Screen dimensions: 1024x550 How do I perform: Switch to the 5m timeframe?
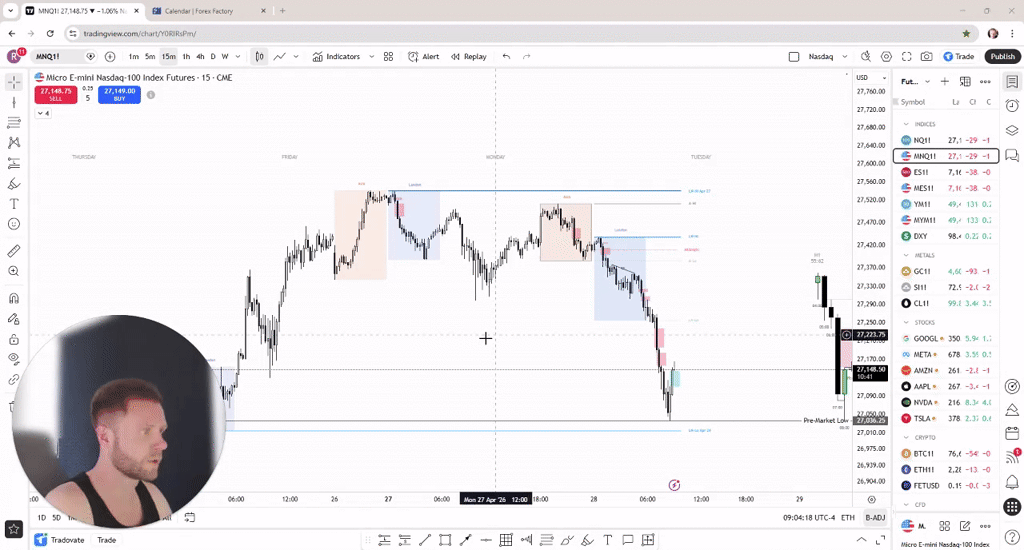(x=150, y=57)
